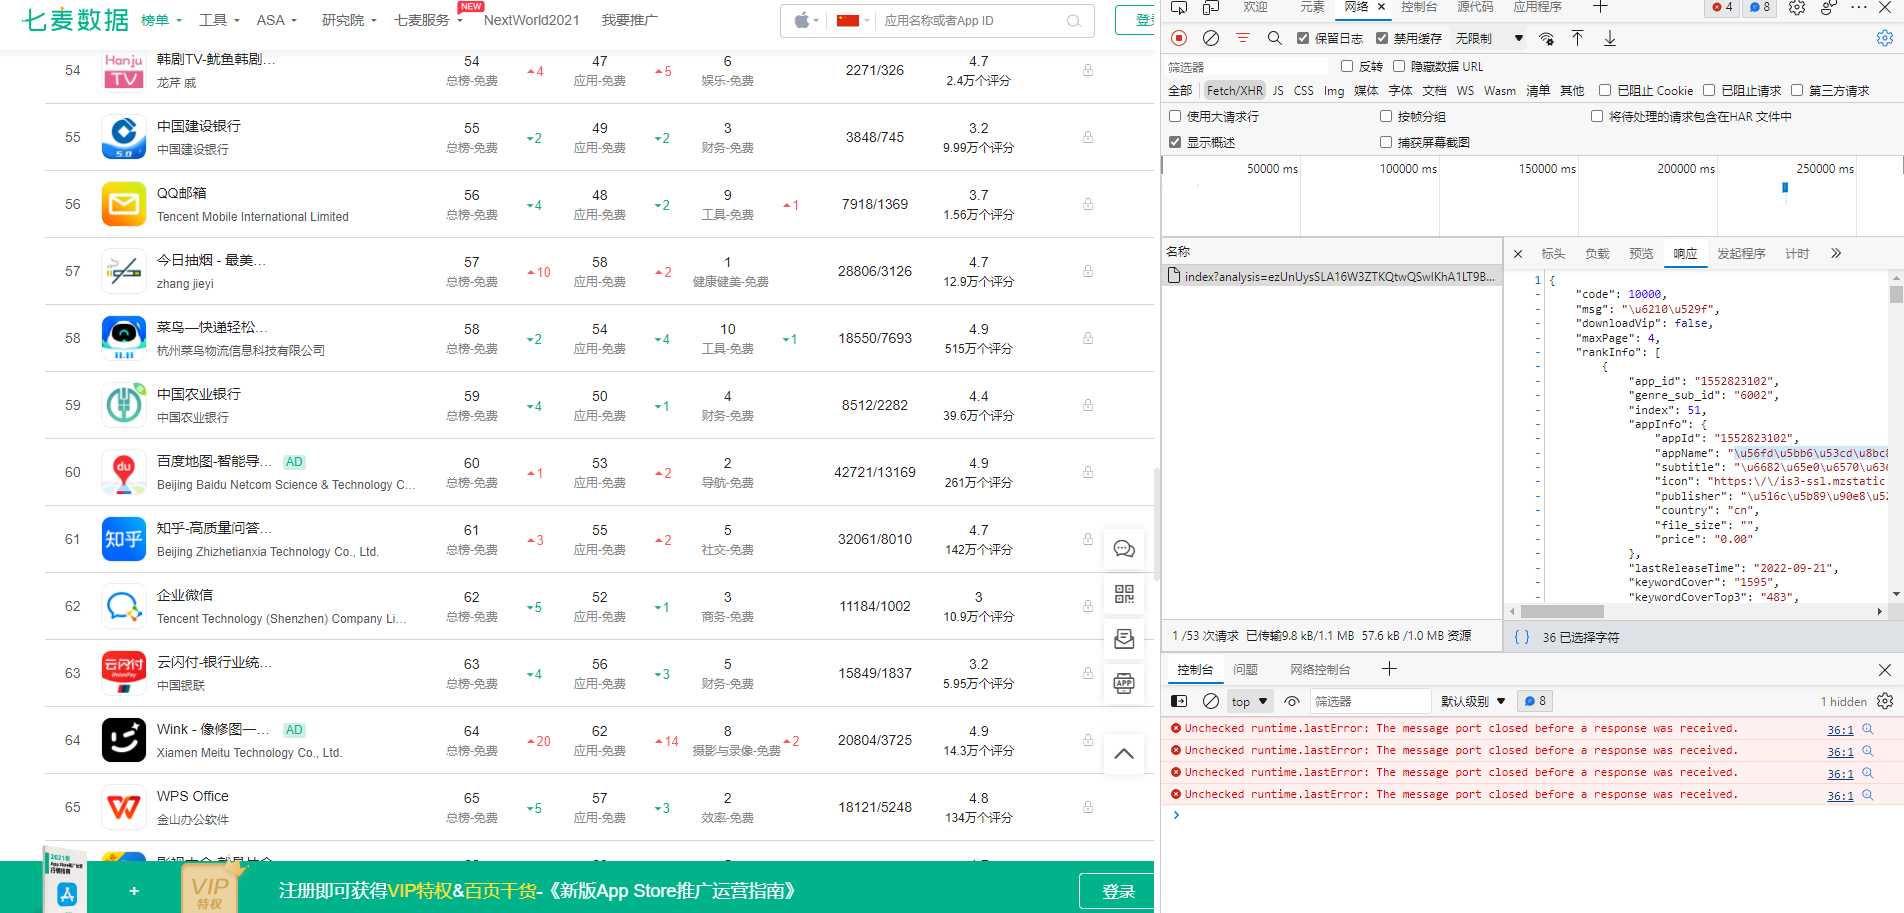Filter requests by Fetch/XHR type
The height and width of the screenshot is (913, 1904).
point(1234,90)
